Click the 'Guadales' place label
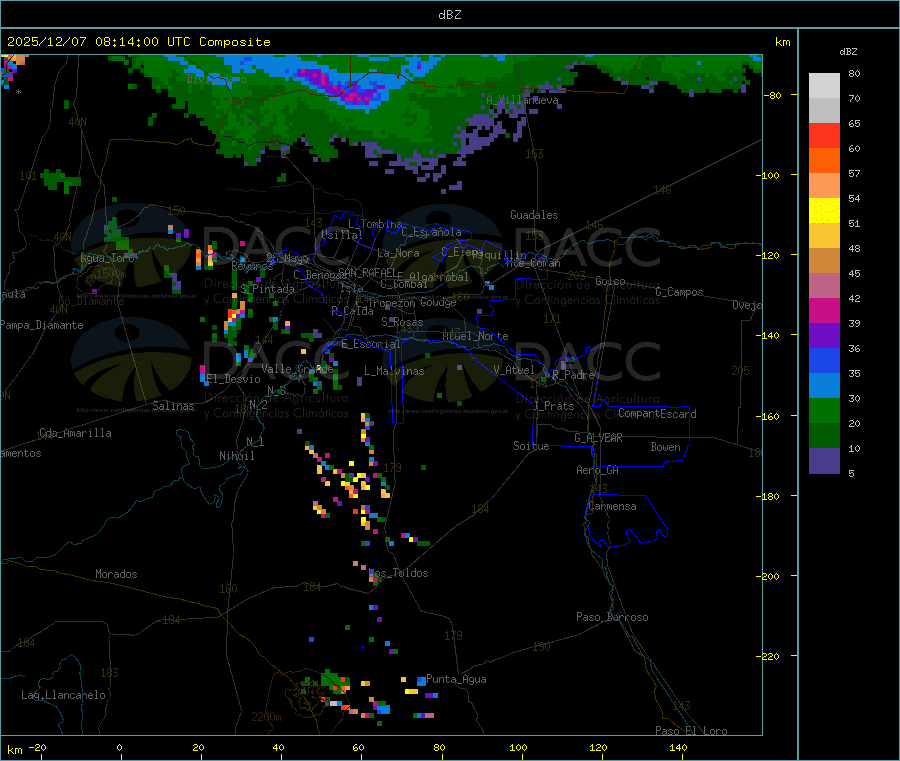 (x=534, y=215)
